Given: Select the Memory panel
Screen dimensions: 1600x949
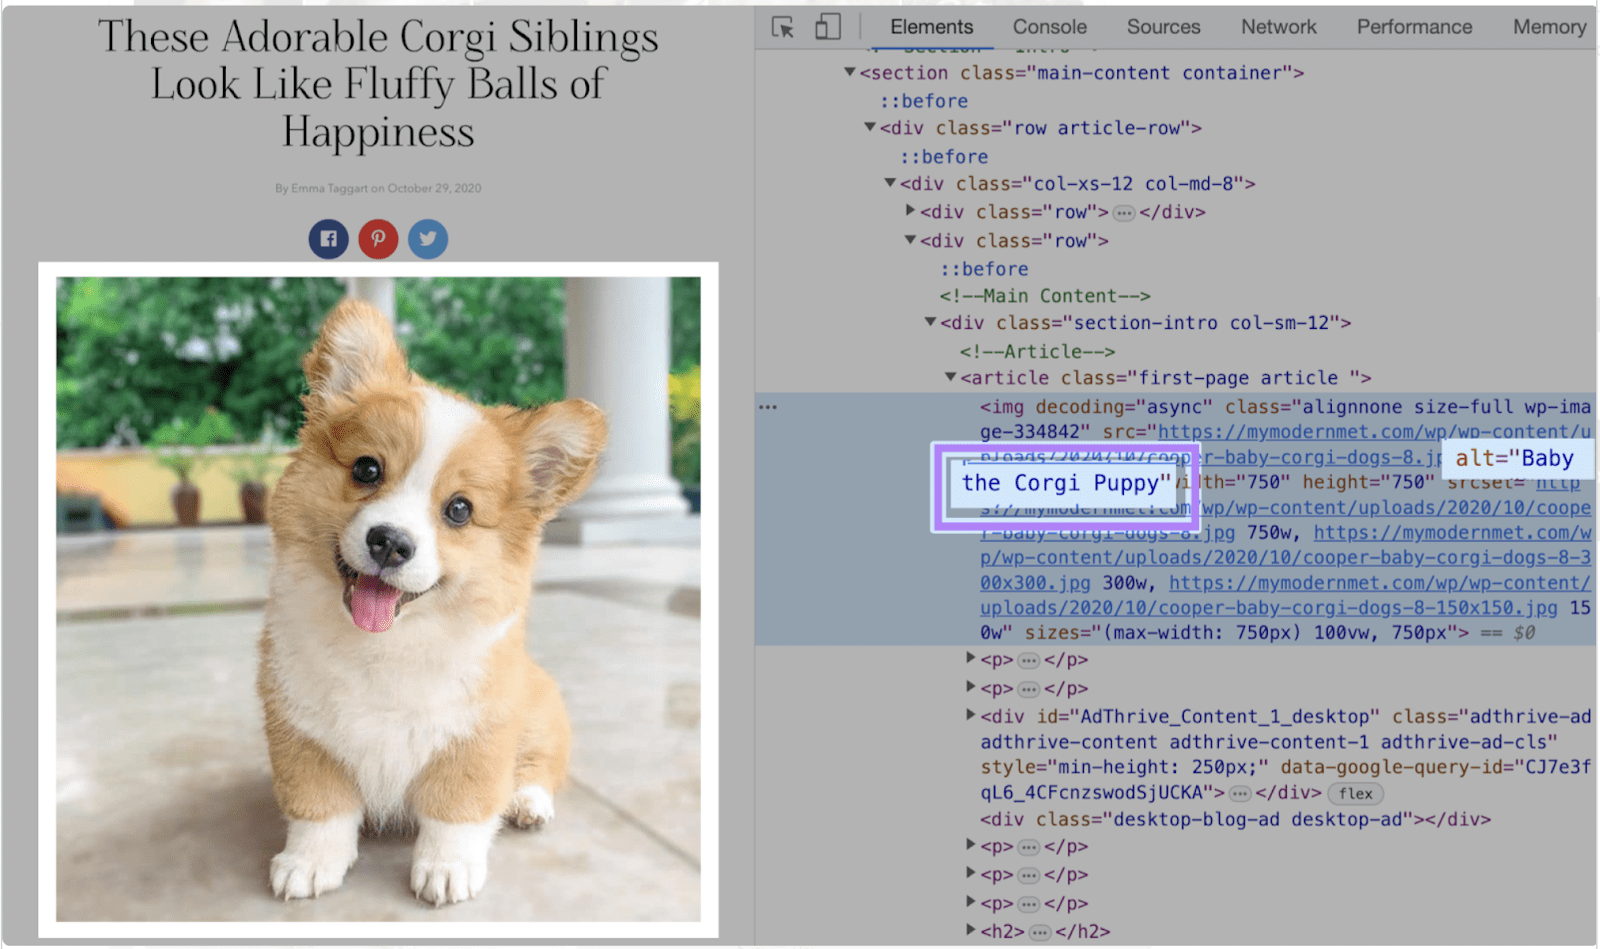Looking at the screenshot, I should tap(1548, 27).
